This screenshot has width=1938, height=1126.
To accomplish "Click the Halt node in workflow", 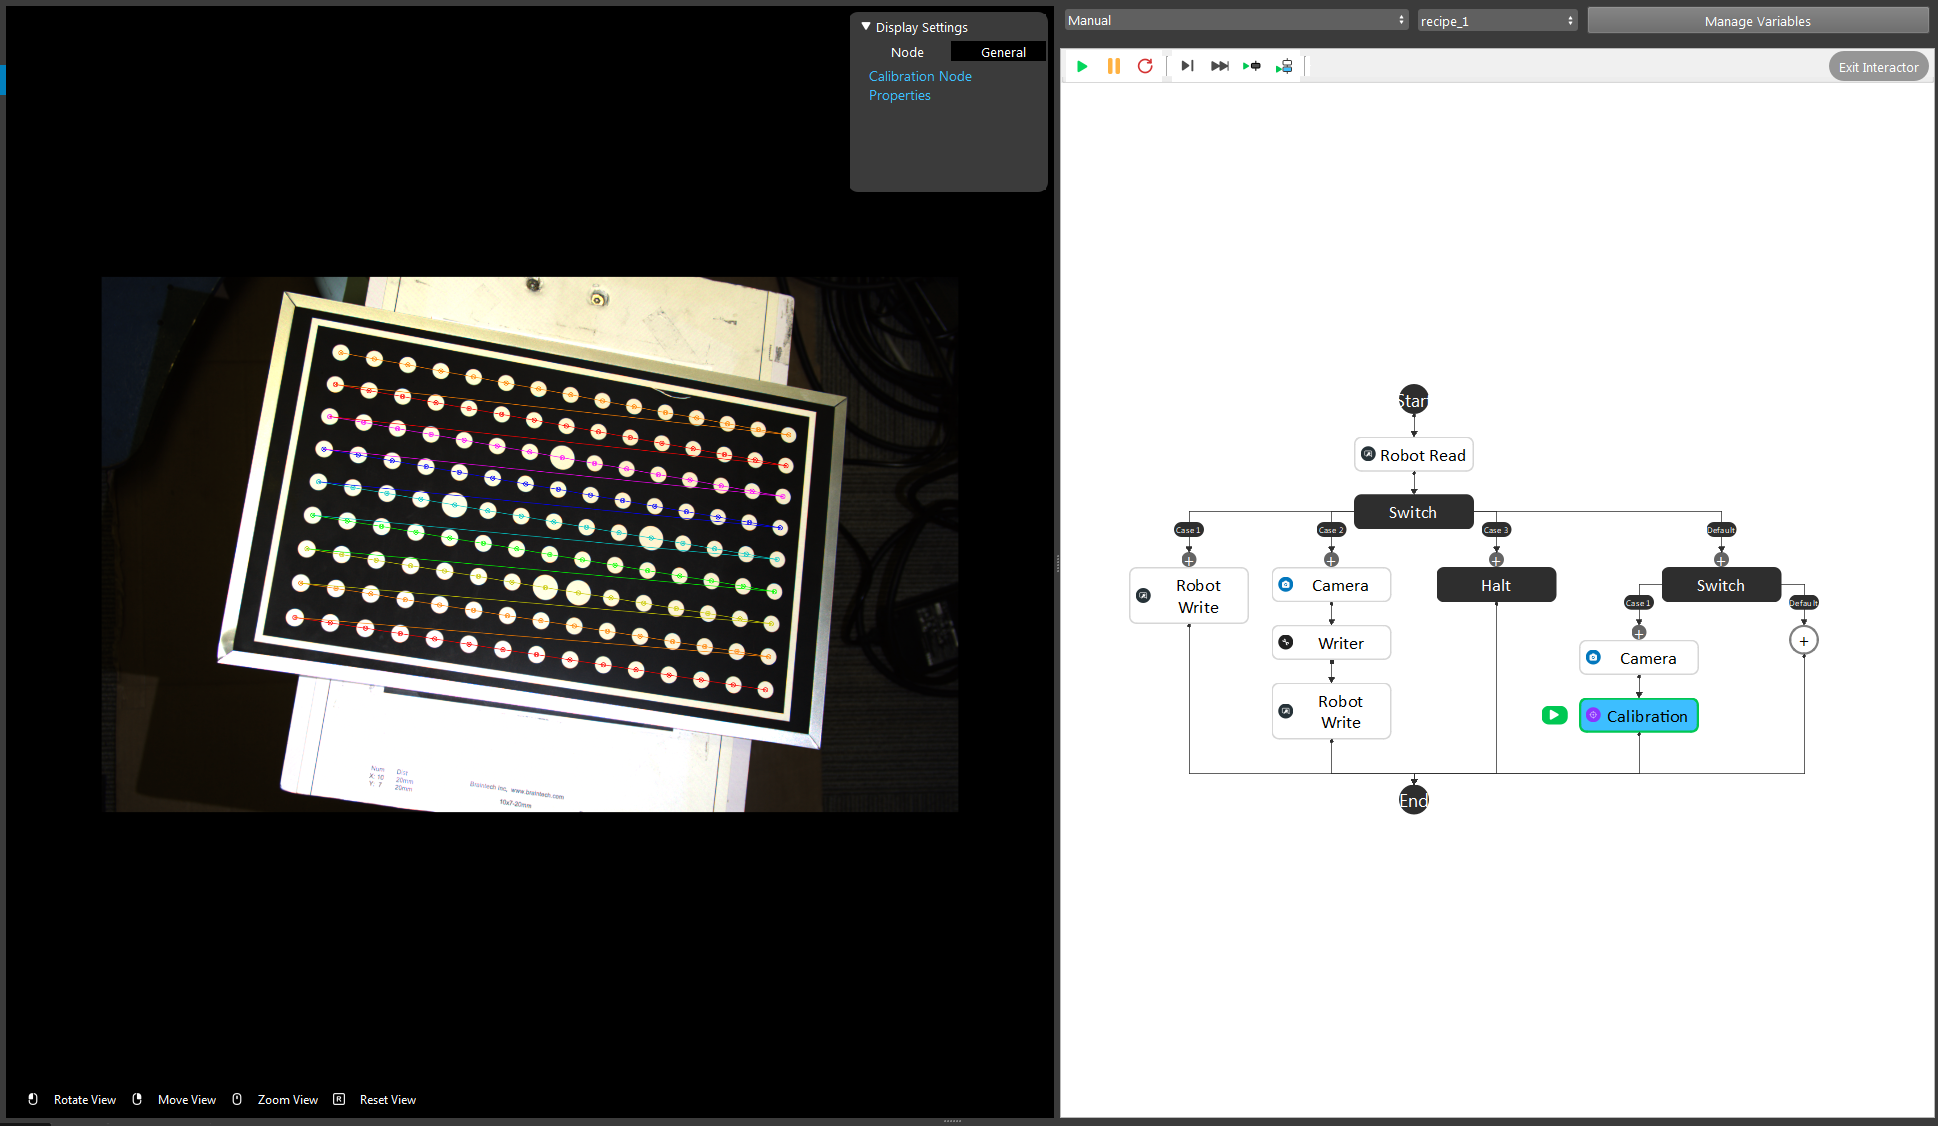I will click(1494, 584).
